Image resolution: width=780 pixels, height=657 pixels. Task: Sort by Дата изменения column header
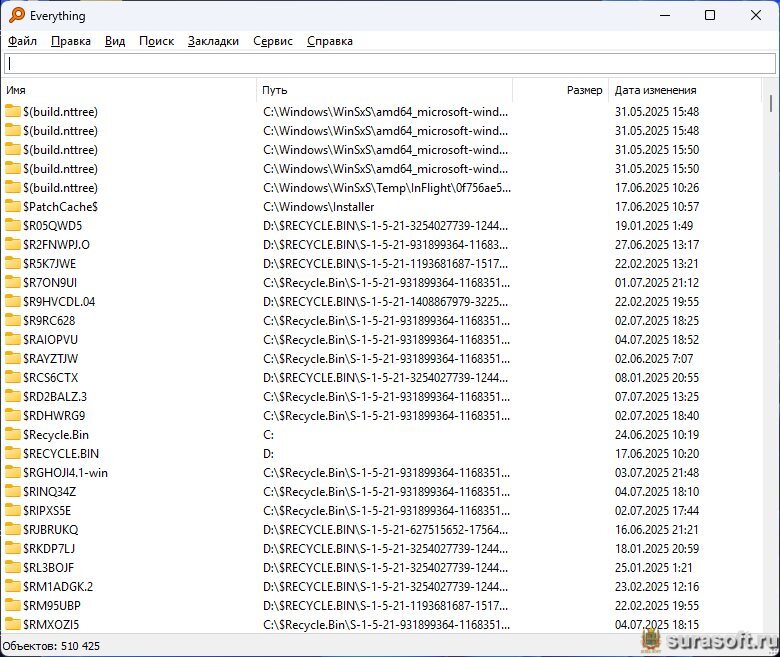pyautogui.click(x=684, y=90)
